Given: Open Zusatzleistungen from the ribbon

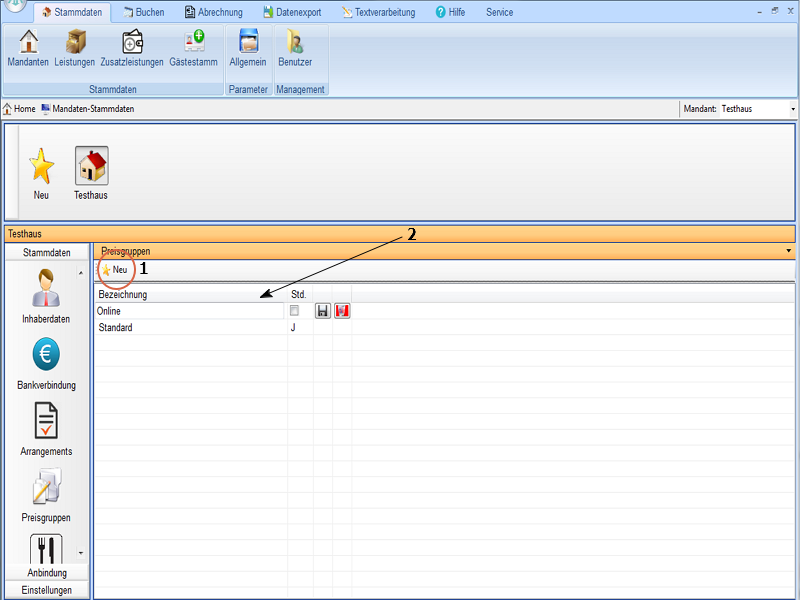Looking at the screenshot, I should pyautogui.click(x=133, y=48).
